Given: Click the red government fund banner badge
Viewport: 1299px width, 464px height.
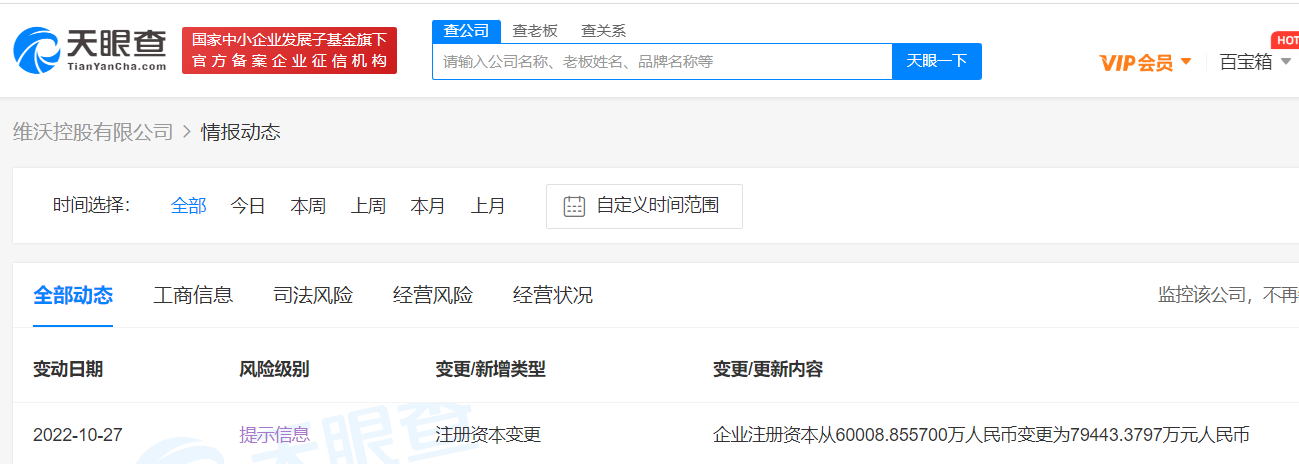Looking at the screenshot, I should pyautogui.click(x=289, y=51).
